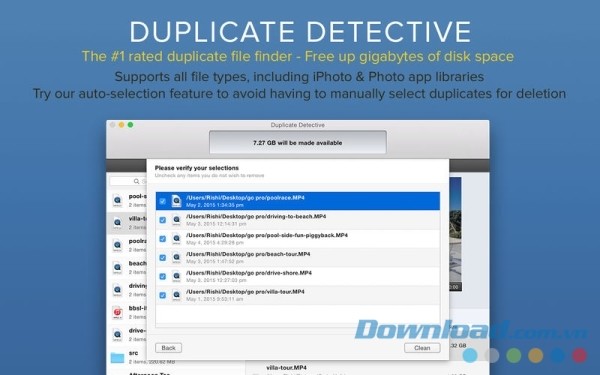The image size is (600, 375).
Task: Uncheck the beach-tour.MP4 checkbox
Action: coord(163,258)
